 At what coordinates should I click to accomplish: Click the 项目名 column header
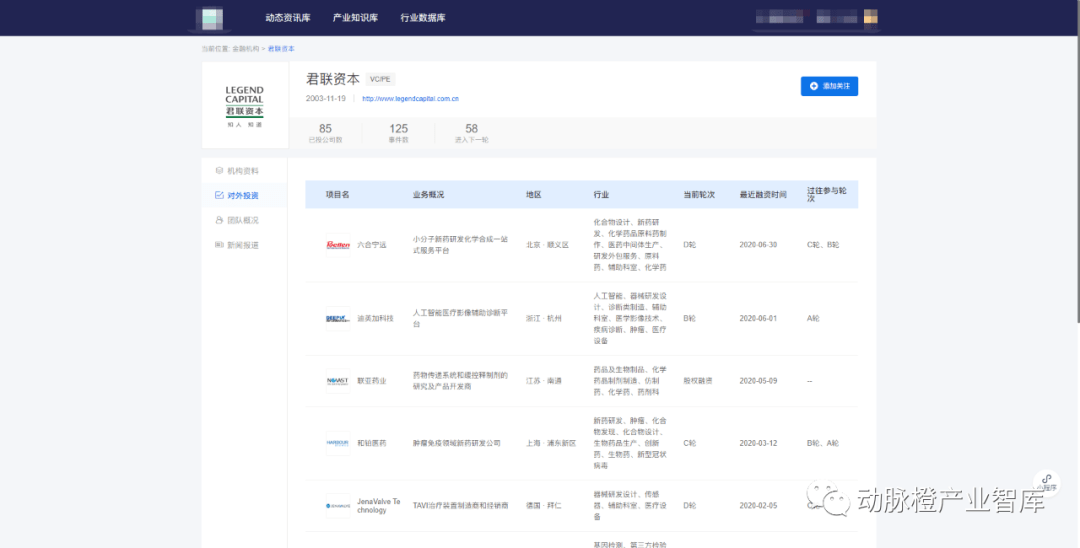point(338,195)
